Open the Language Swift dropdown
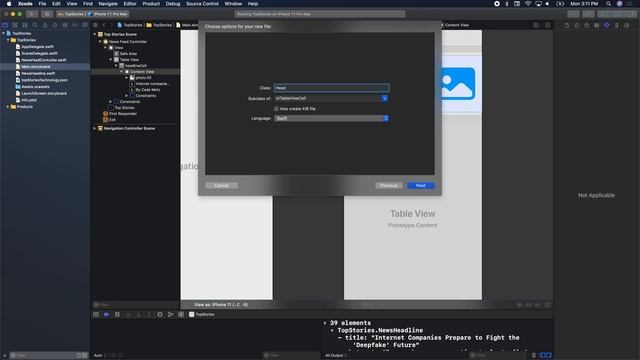 point(331,118)
